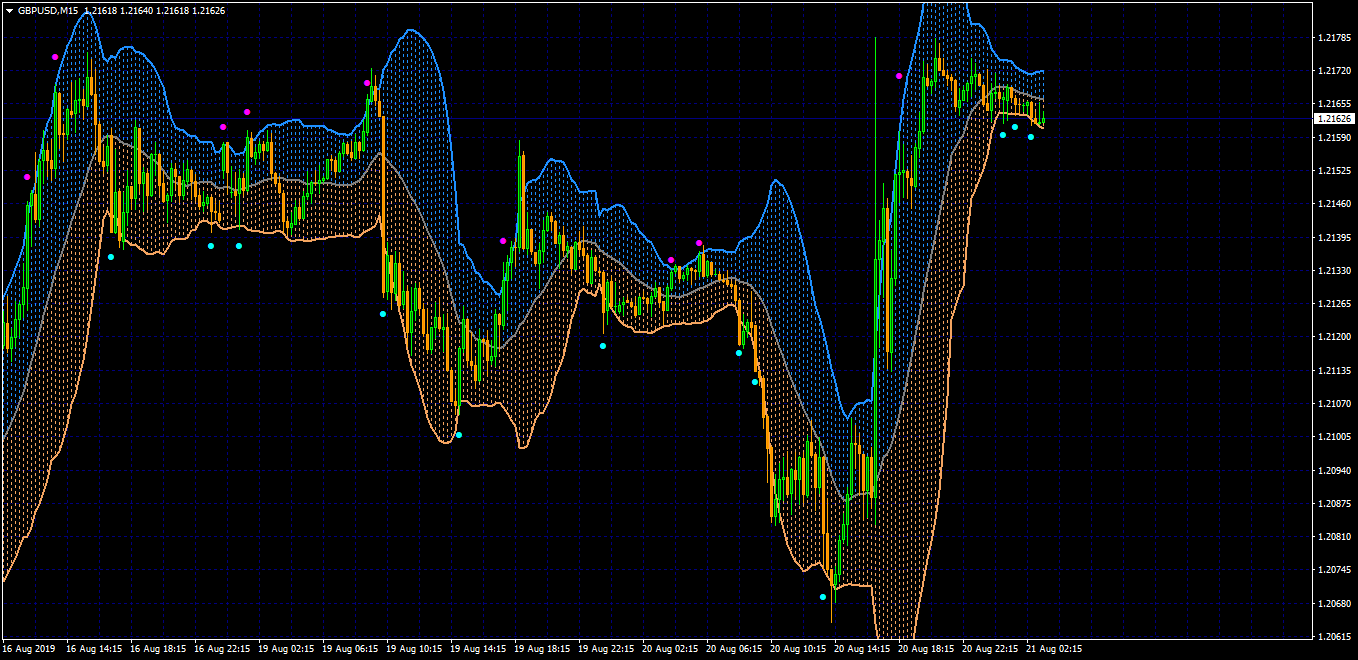Click the 16 Aug 22:15 time label

click(222, 649)
